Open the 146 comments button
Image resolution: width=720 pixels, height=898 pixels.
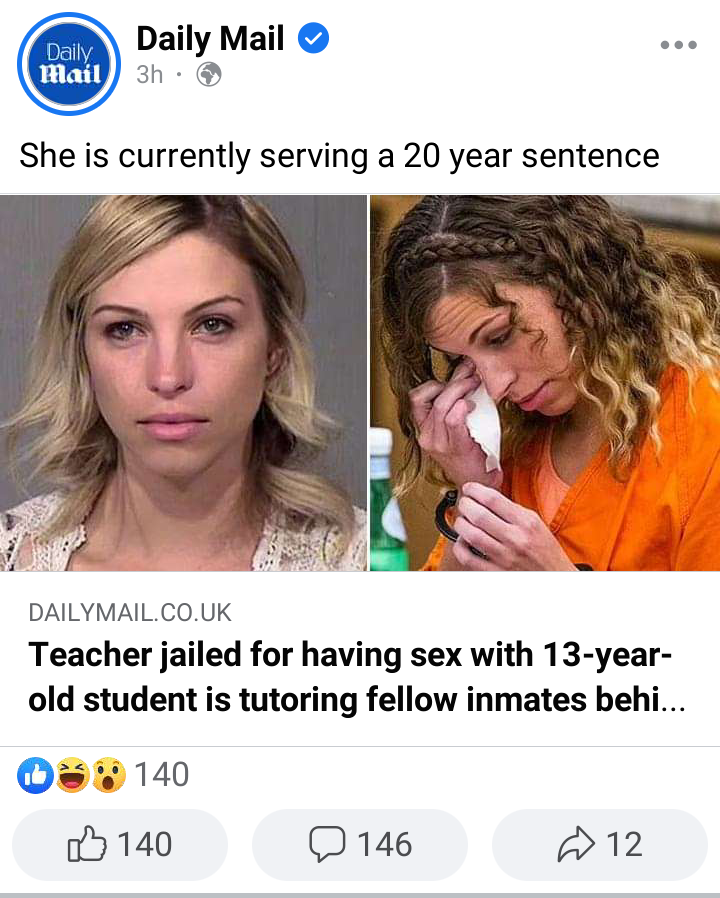[x=360, y=845]
